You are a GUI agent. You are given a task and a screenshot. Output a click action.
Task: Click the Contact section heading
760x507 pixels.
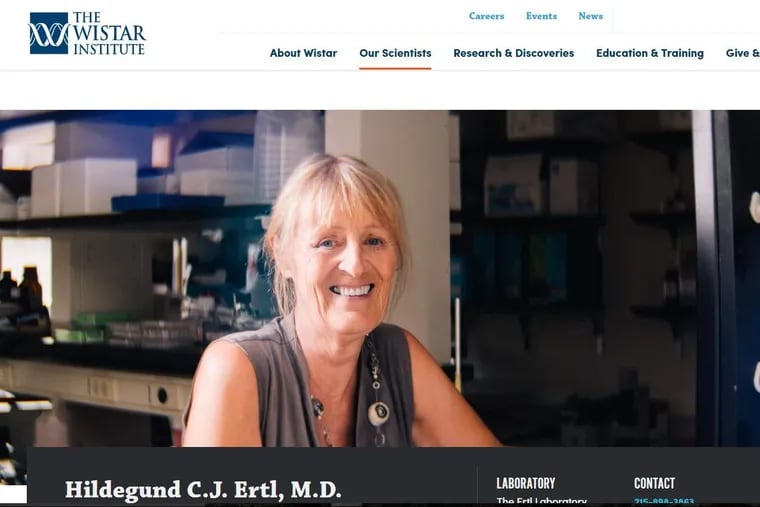point(654,483)
